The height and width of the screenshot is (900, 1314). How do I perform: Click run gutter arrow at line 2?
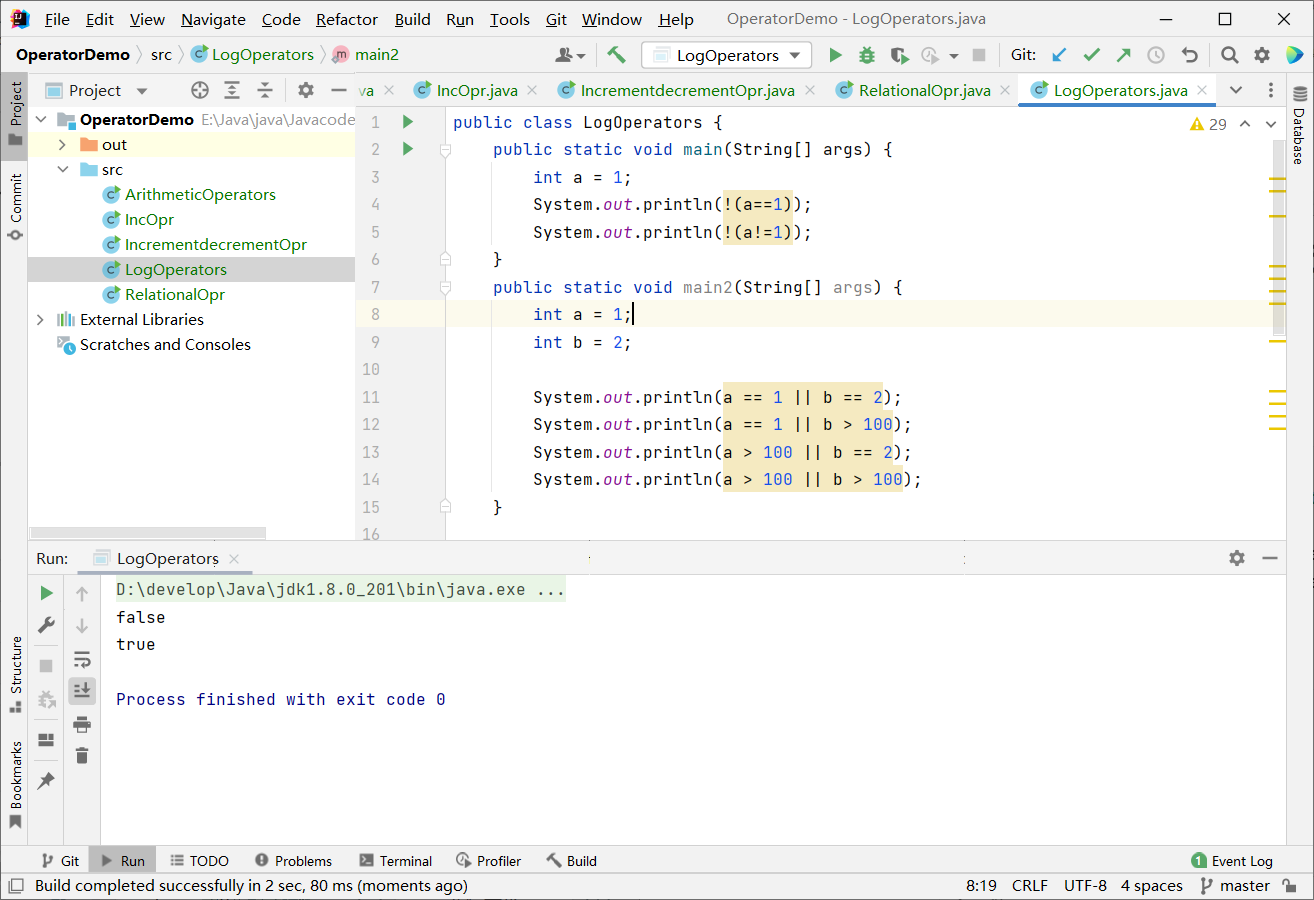coord(407,149)
